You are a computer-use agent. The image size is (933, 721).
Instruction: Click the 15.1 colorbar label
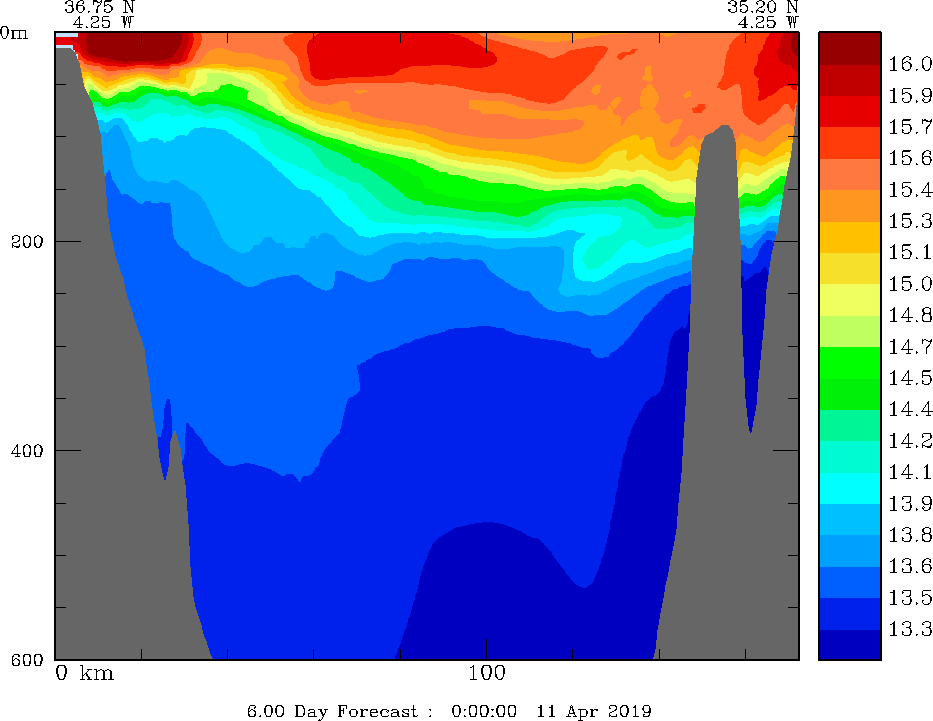pos(910,253)
